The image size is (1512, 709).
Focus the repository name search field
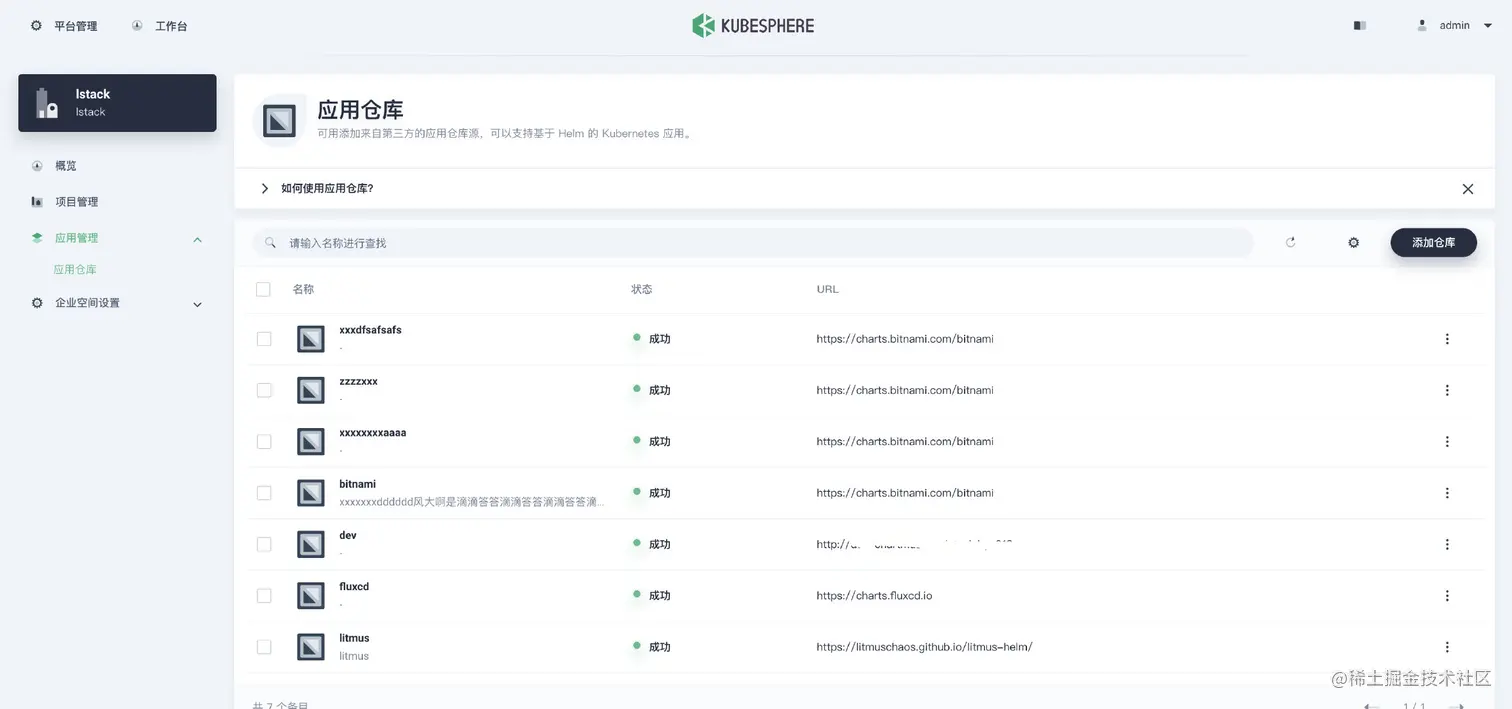pos(752,243)
